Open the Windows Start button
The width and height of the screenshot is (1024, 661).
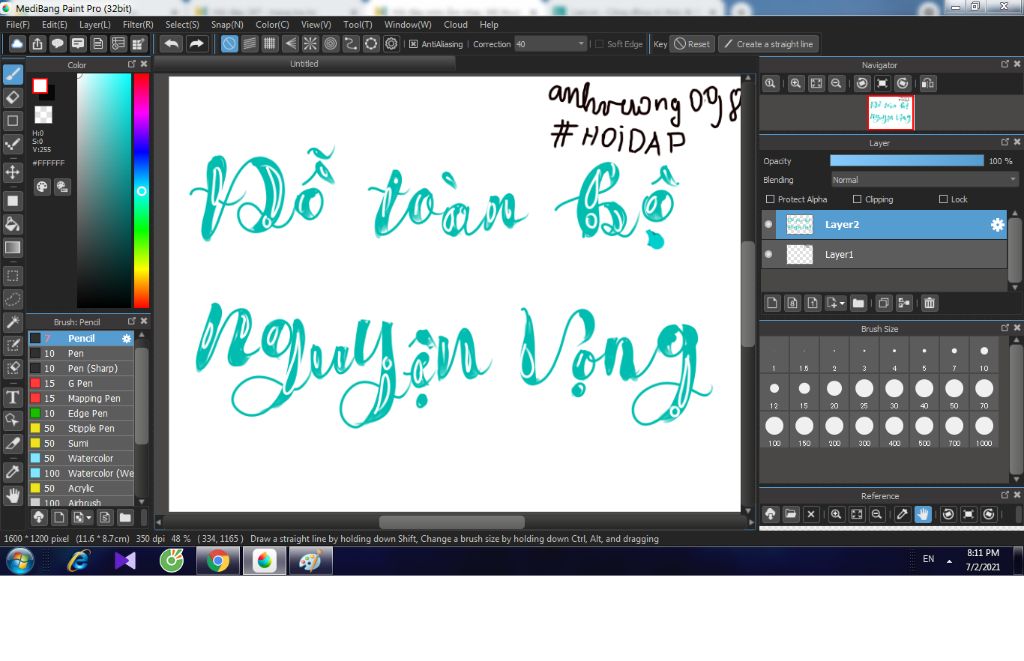tap(20, 561)
